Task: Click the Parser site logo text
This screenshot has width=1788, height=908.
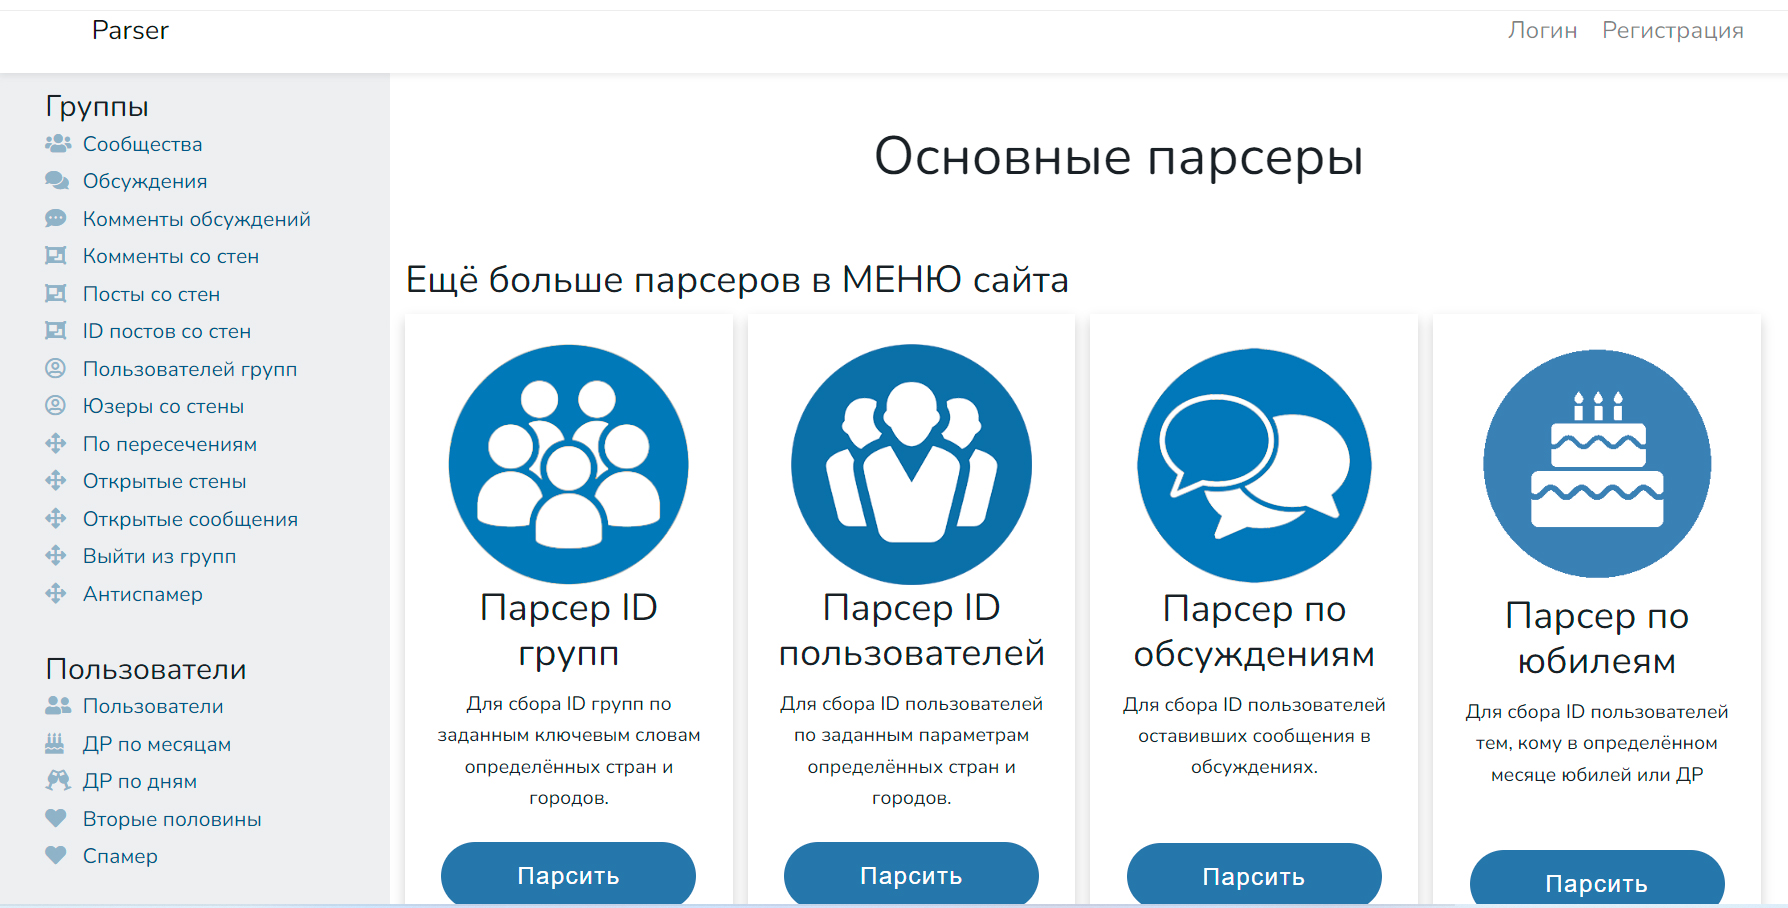Action: [130, 31]
